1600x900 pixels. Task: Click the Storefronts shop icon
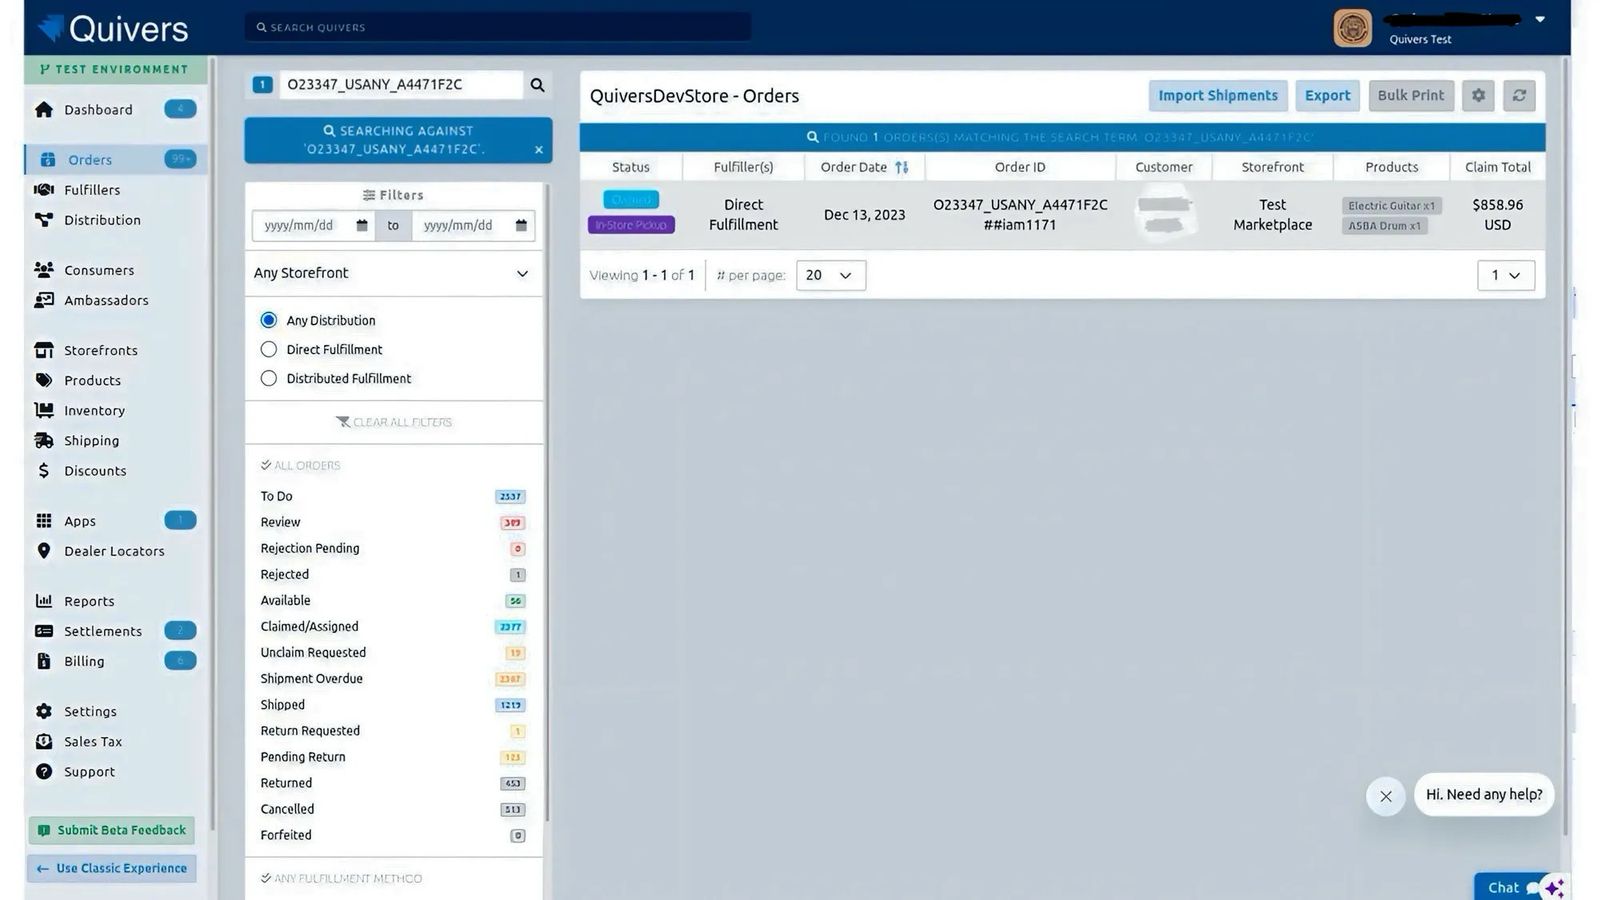pos(44,350)
